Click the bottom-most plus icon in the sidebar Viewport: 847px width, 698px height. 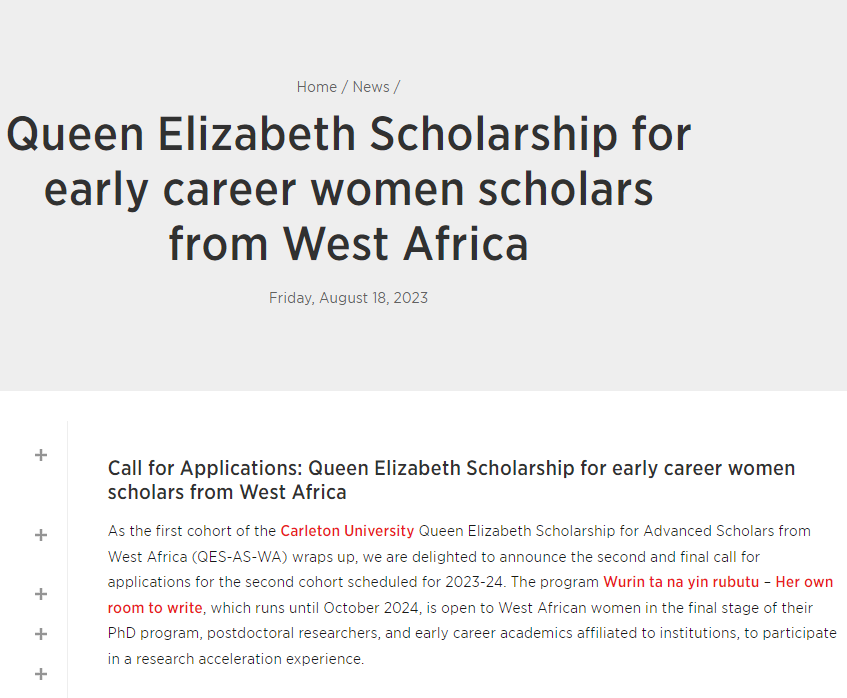(41, 674)
